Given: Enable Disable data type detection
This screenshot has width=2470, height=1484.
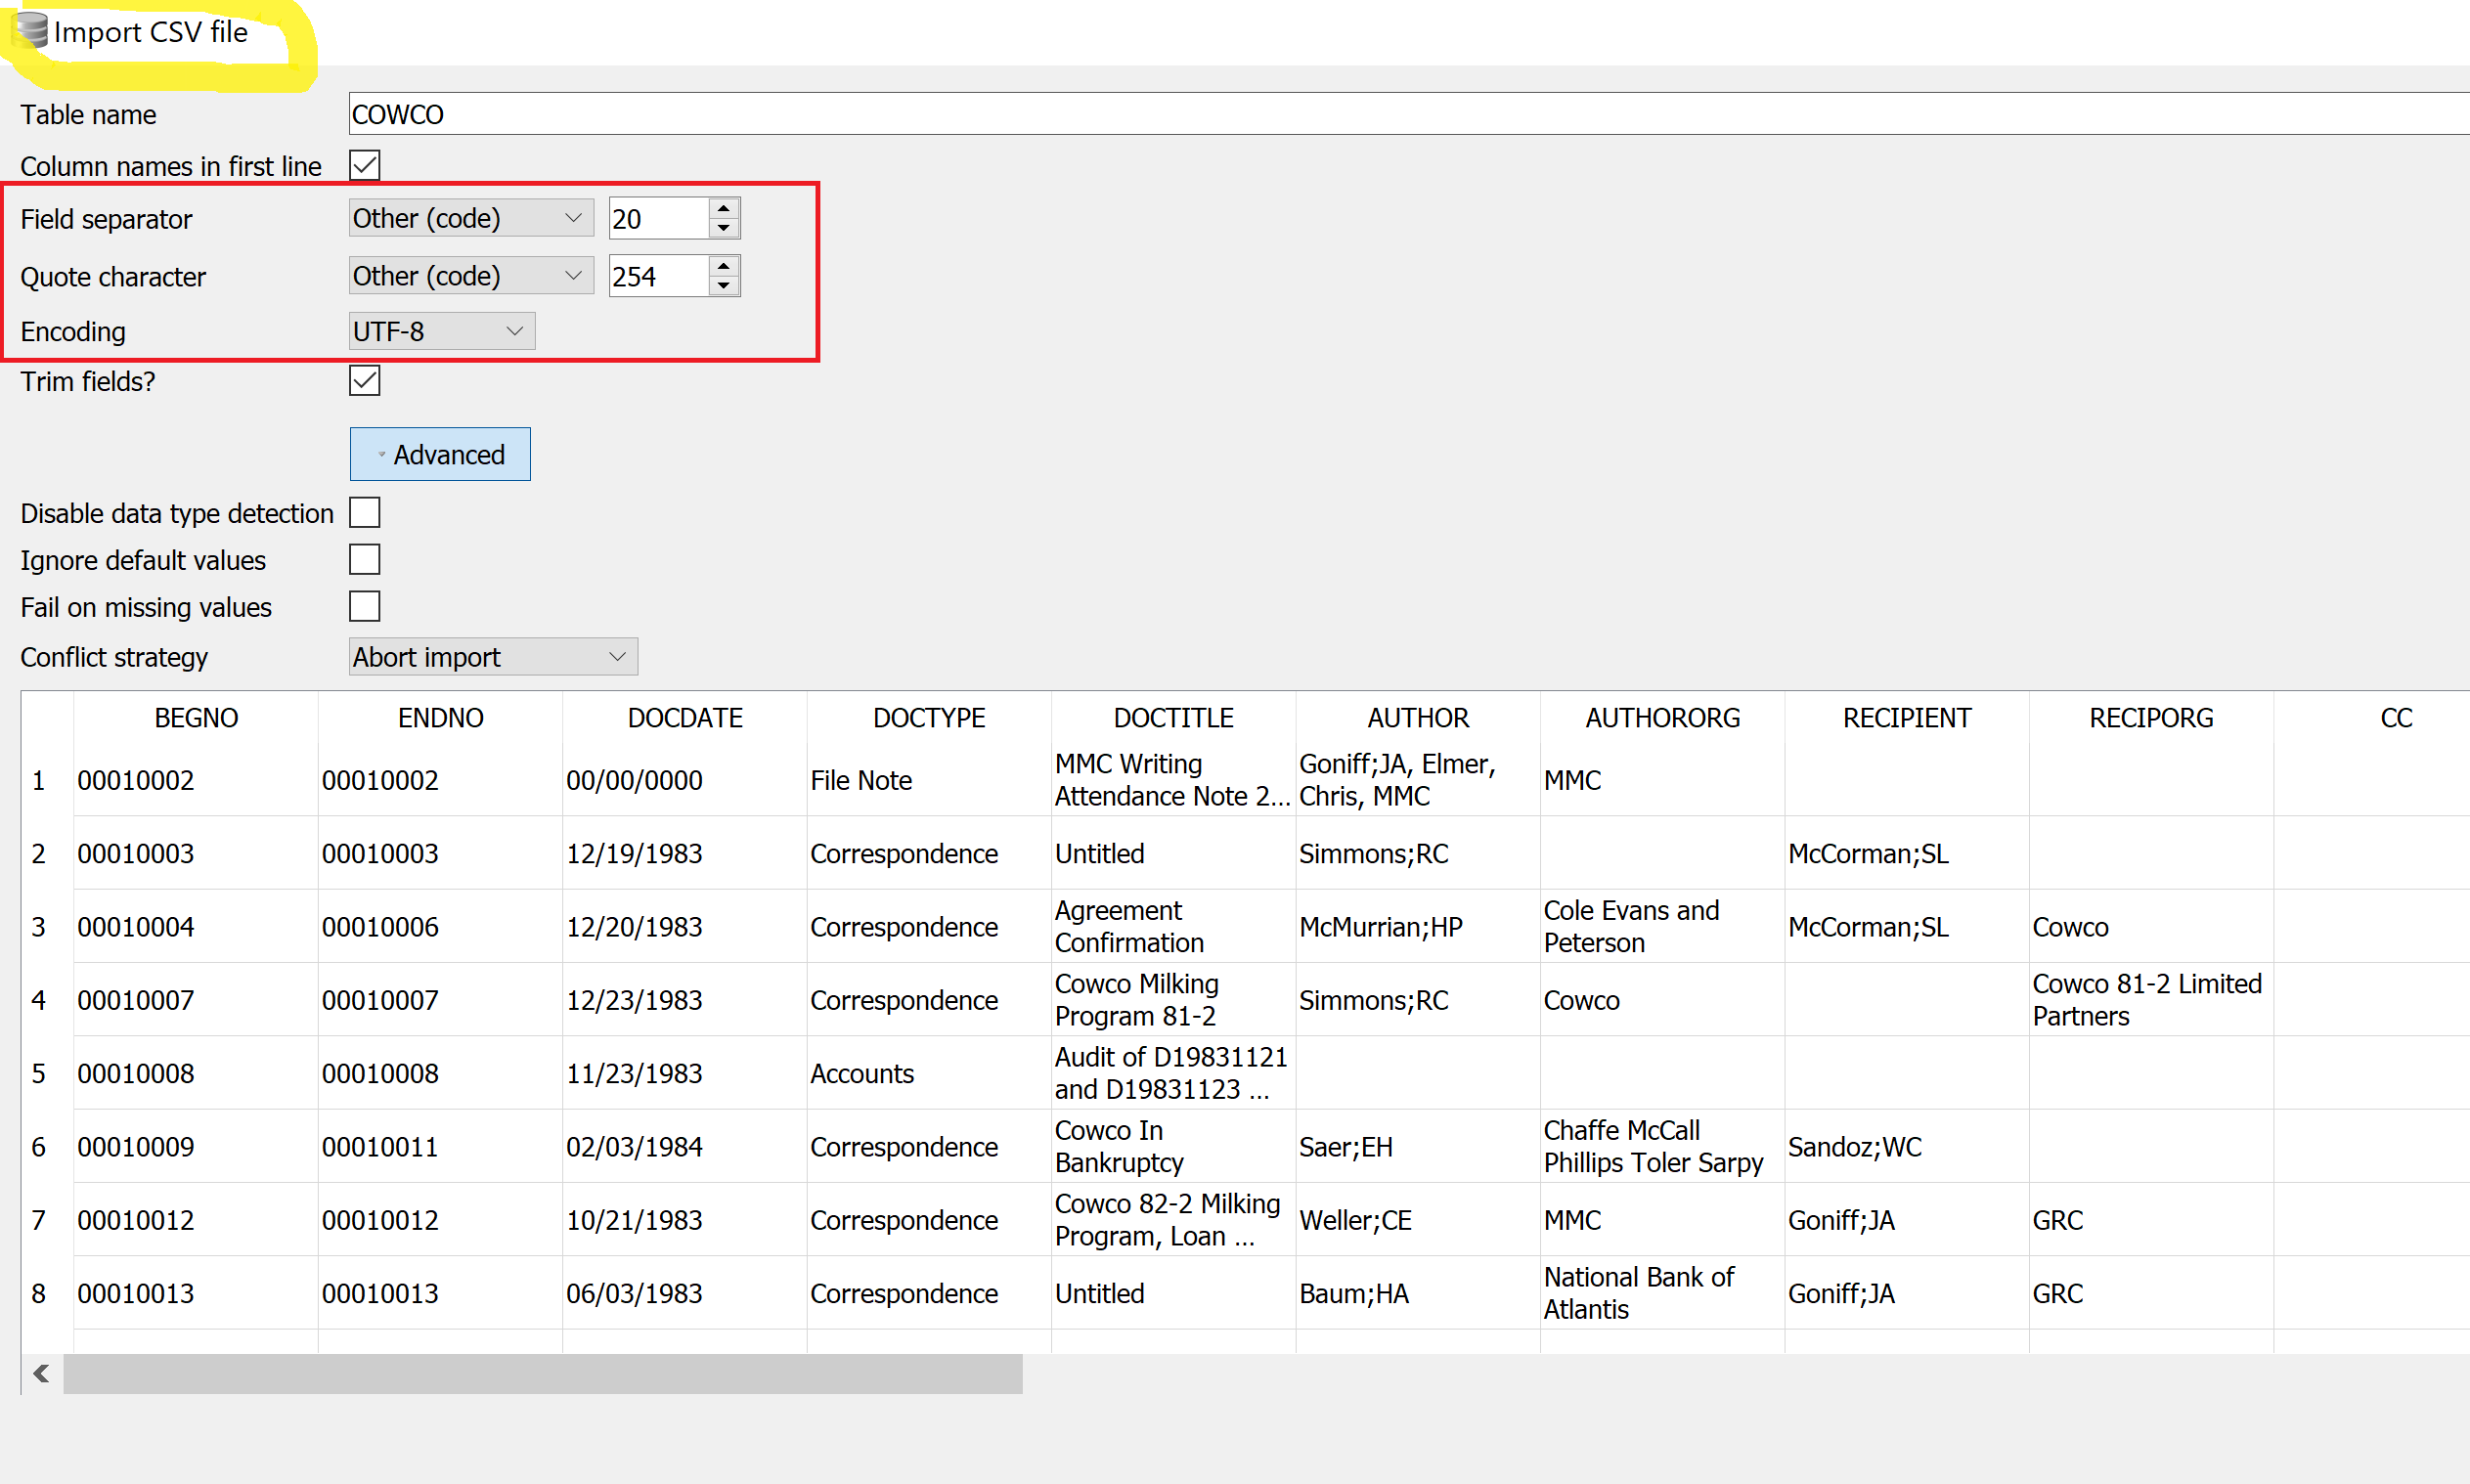Looking at the screenshot, I should [x=365, y=512].
